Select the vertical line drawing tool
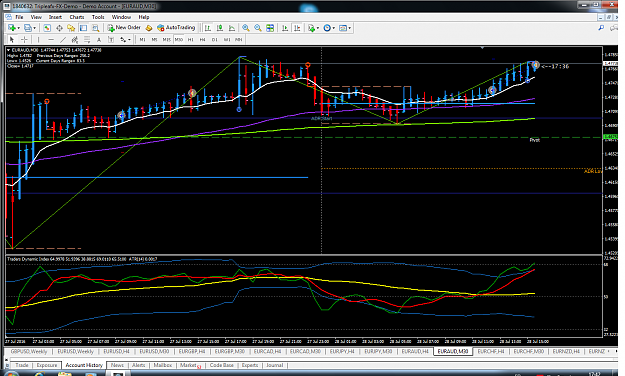 pos(39,39)
